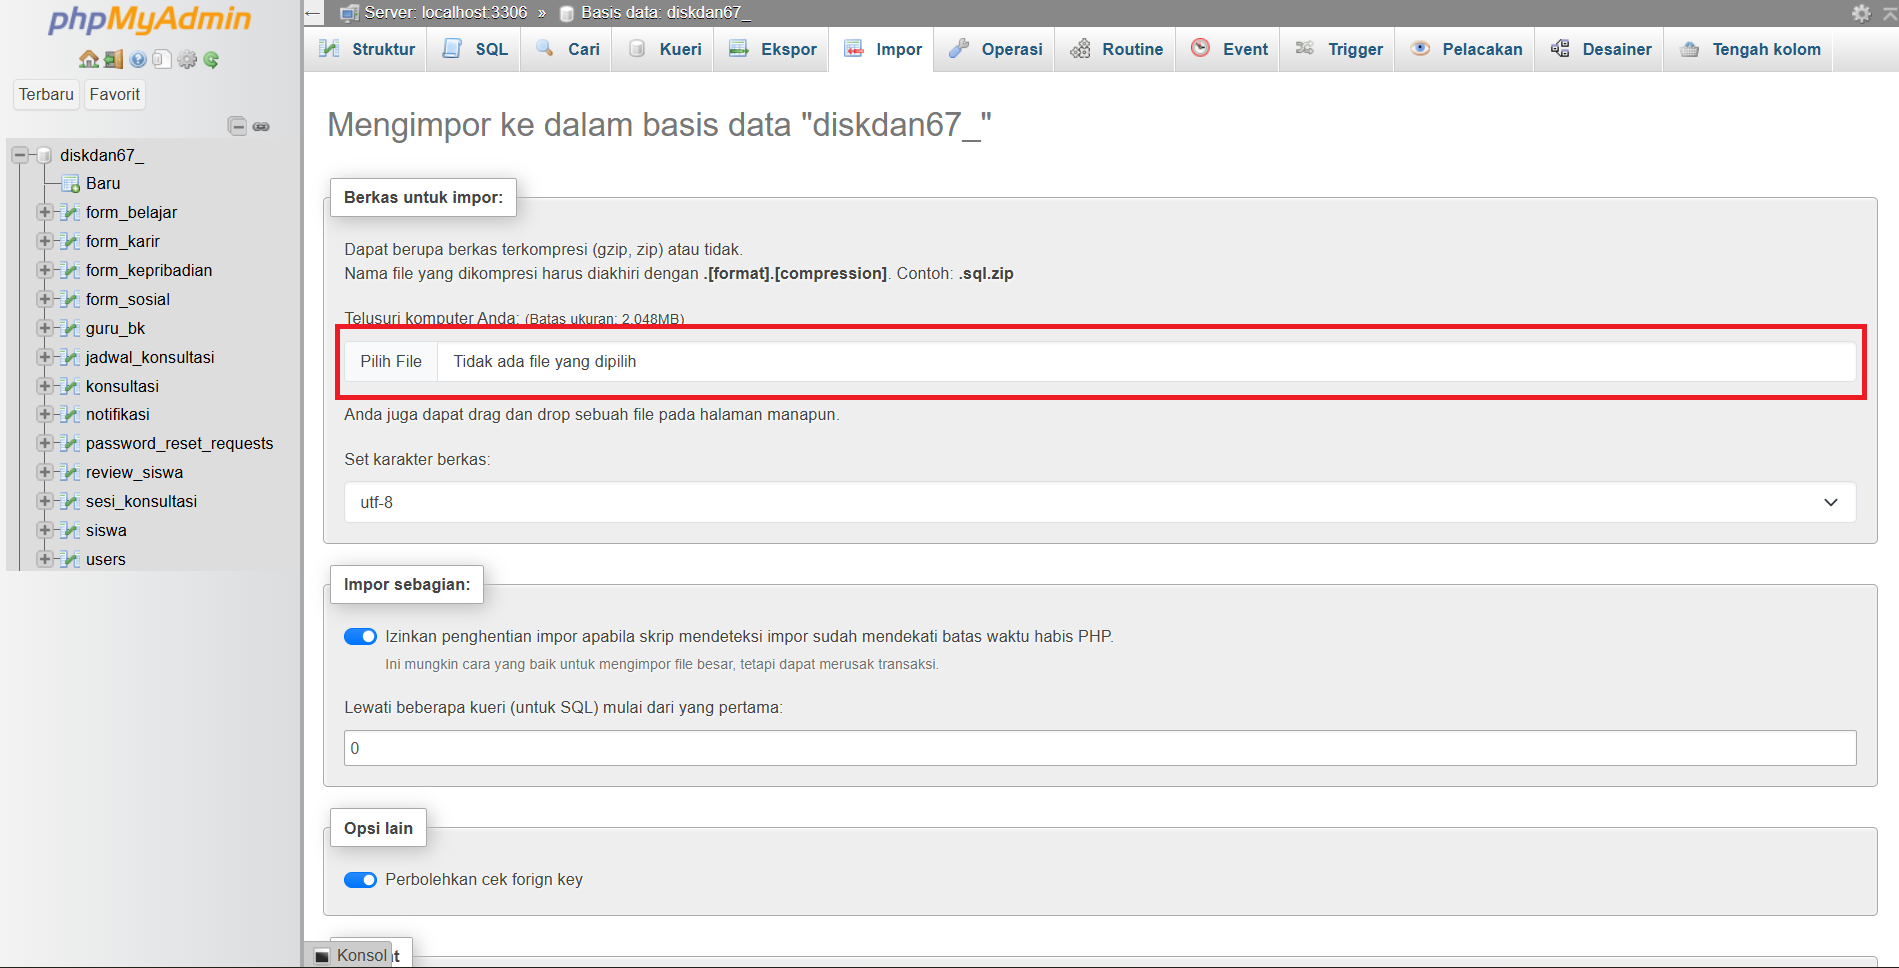Image resolution: width=1899 pixels, height=968 pixels.
Task: Disable the foreign key check switch
Action: [360, 880]
